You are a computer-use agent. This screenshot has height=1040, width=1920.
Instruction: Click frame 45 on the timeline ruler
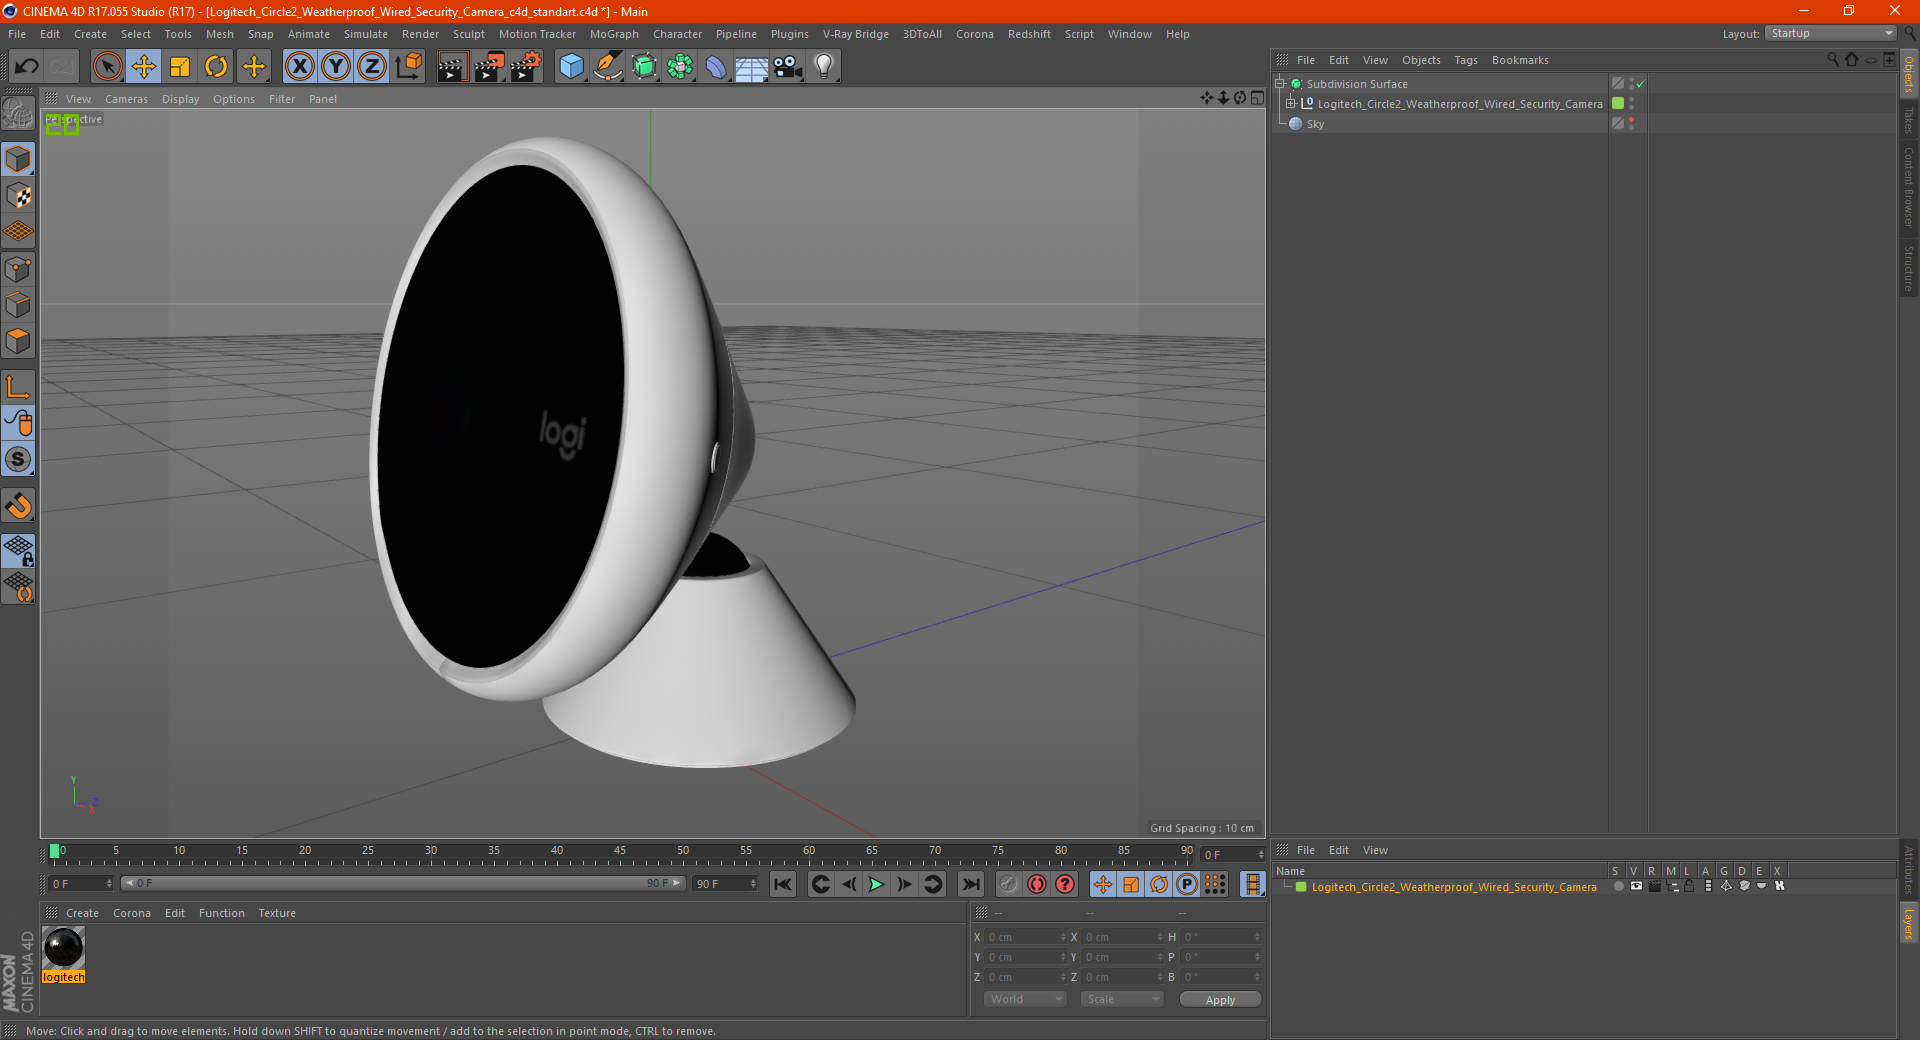620,853
